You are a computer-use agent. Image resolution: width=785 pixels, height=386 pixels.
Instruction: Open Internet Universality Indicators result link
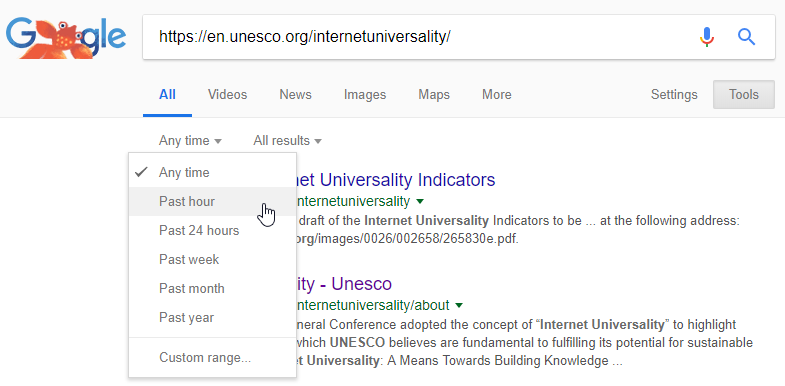[396, 180]
